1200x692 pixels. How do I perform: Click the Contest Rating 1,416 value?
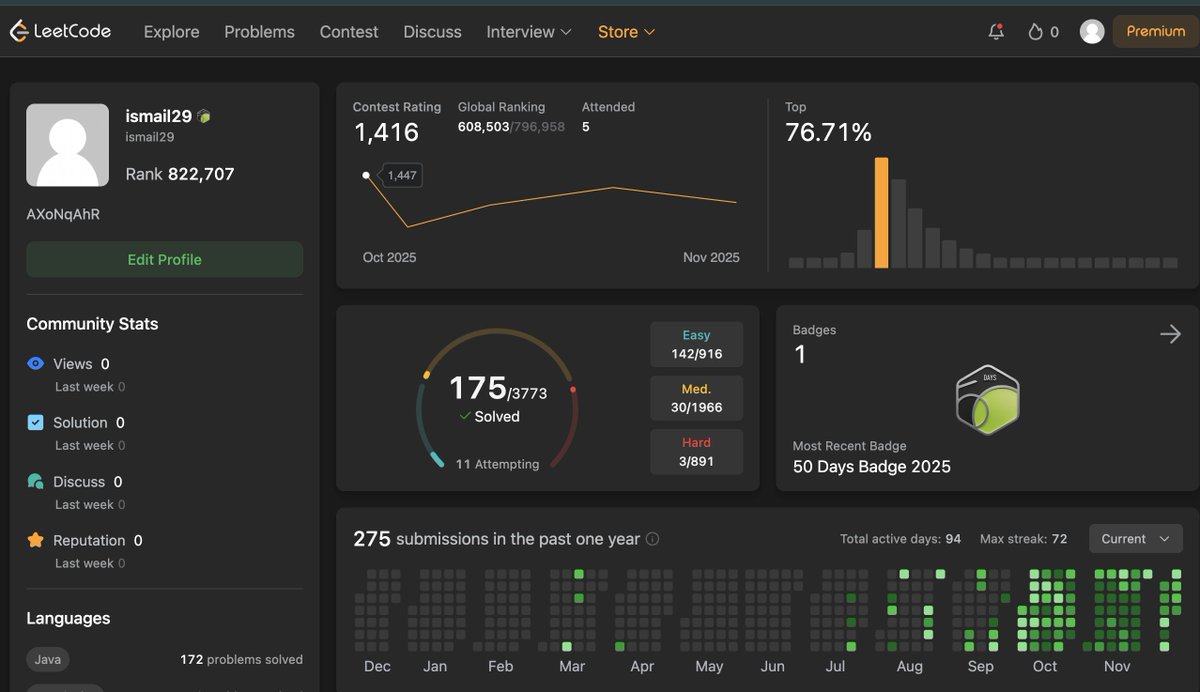pyautogui.click(x=386, y=132)
